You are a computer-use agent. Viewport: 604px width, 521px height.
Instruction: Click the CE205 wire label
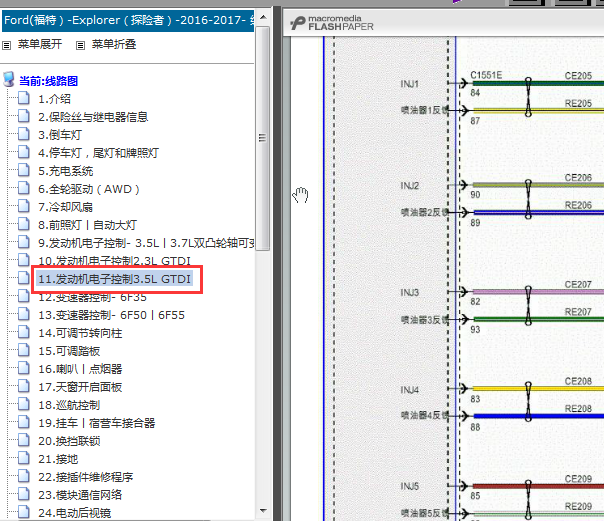(578, 76)
